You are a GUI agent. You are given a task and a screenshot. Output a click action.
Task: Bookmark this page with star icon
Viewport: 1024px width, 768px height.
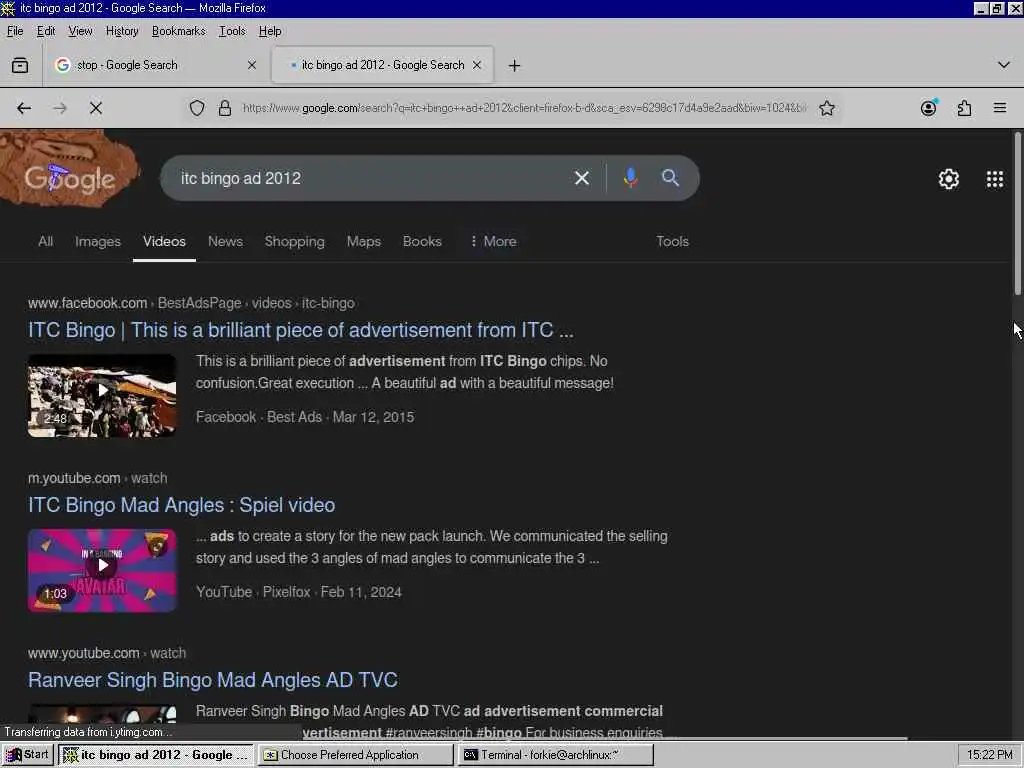(x=827, y=108)
